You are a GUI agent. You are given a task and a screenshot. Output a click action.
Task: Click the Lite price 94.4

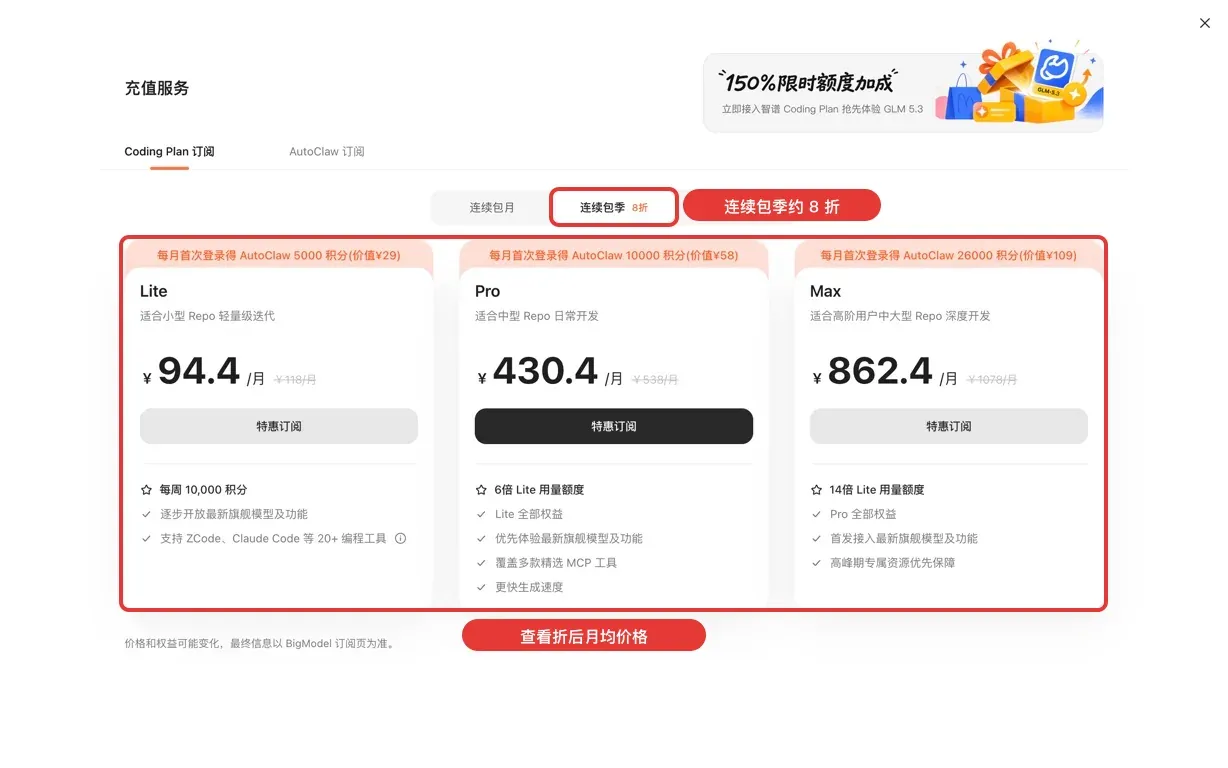tap(199, 371)
